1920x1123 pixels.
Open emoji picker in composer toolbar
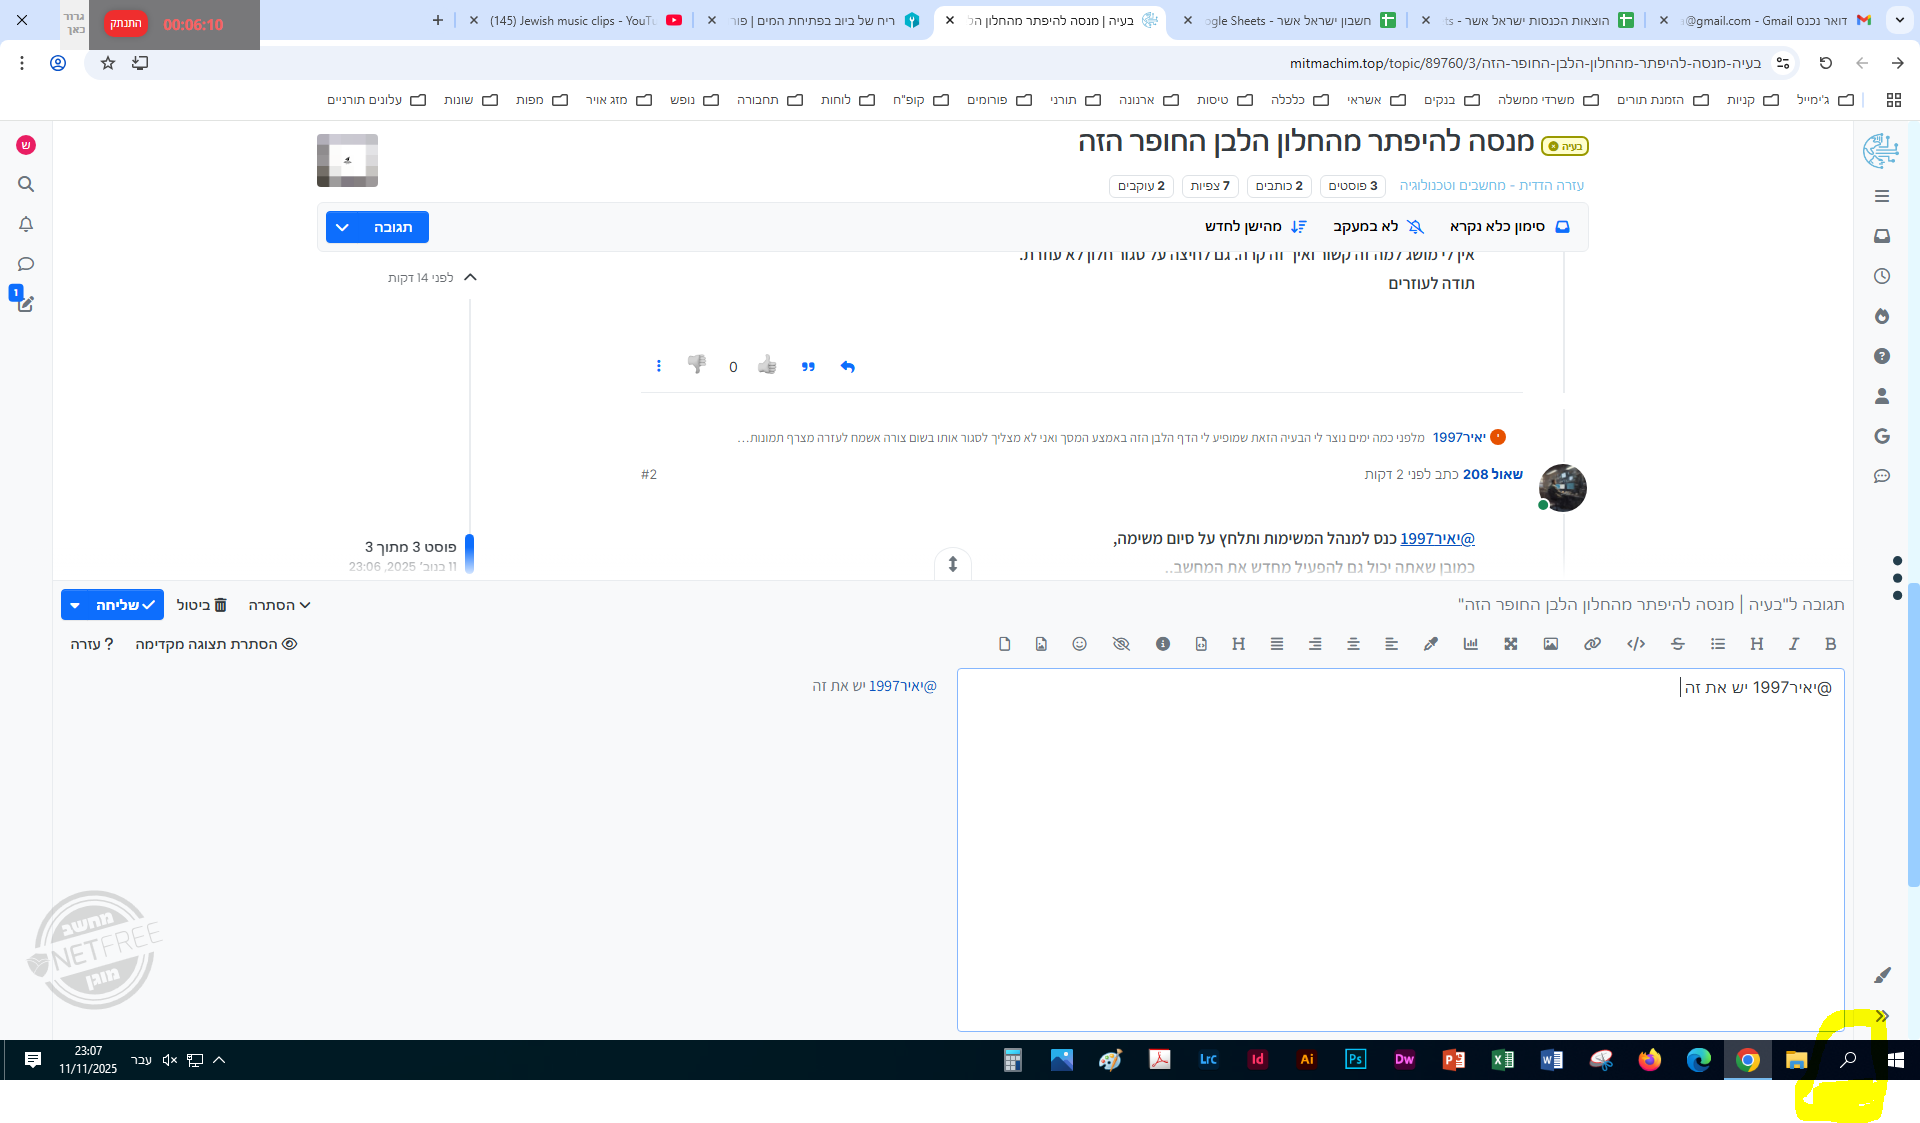tap(1079, 644)
